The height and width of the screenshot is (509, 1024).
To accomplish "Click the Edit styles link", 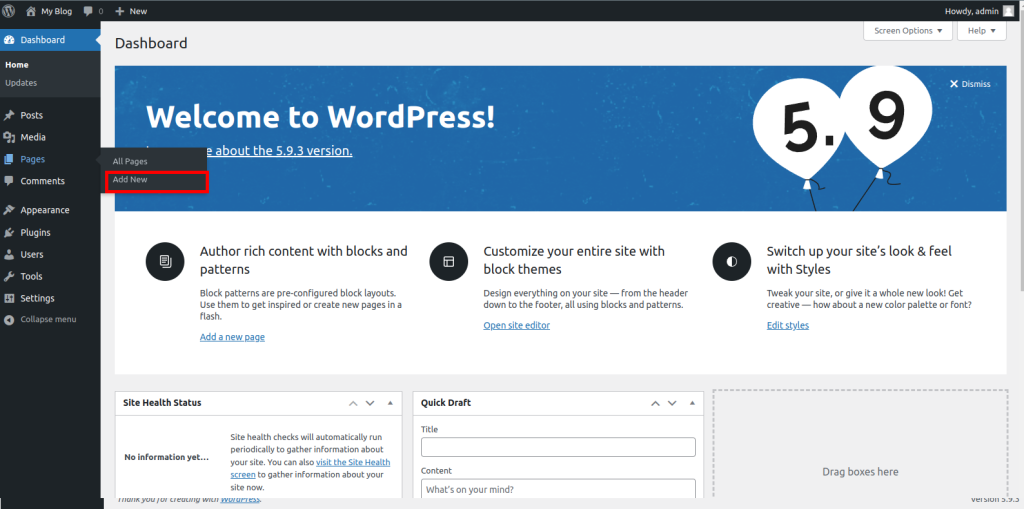I will click(x=787, y=326).
